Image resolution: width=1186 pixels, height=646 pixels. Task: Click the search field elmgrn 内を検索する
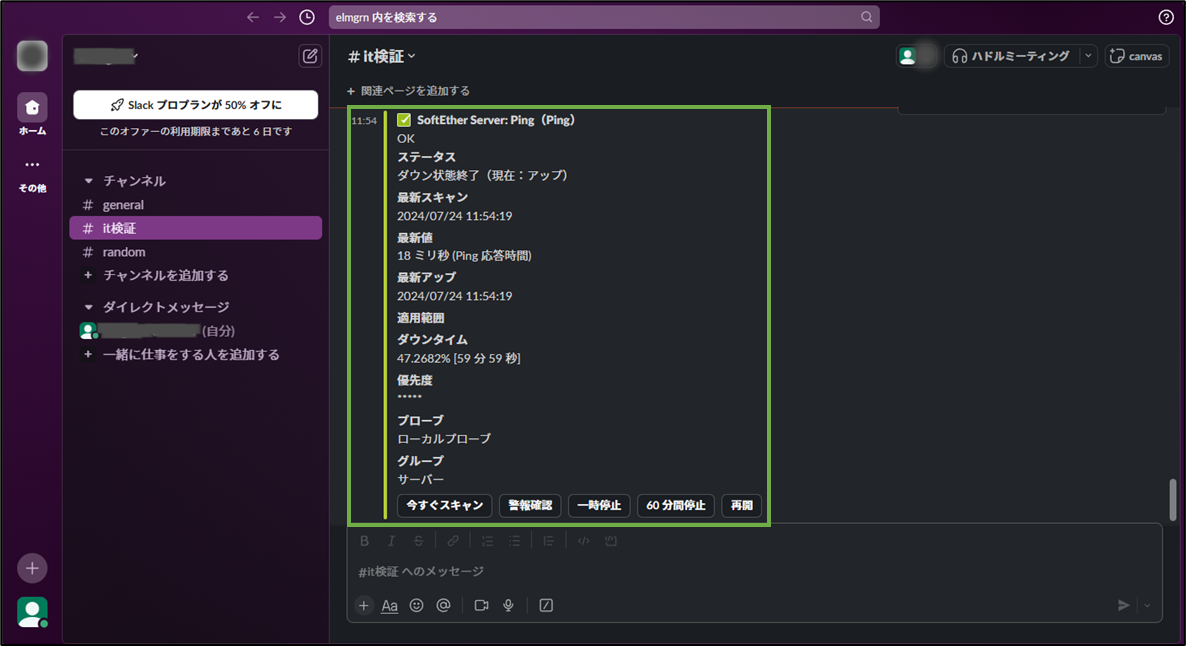pyautogui.click(x=604, y=17)
